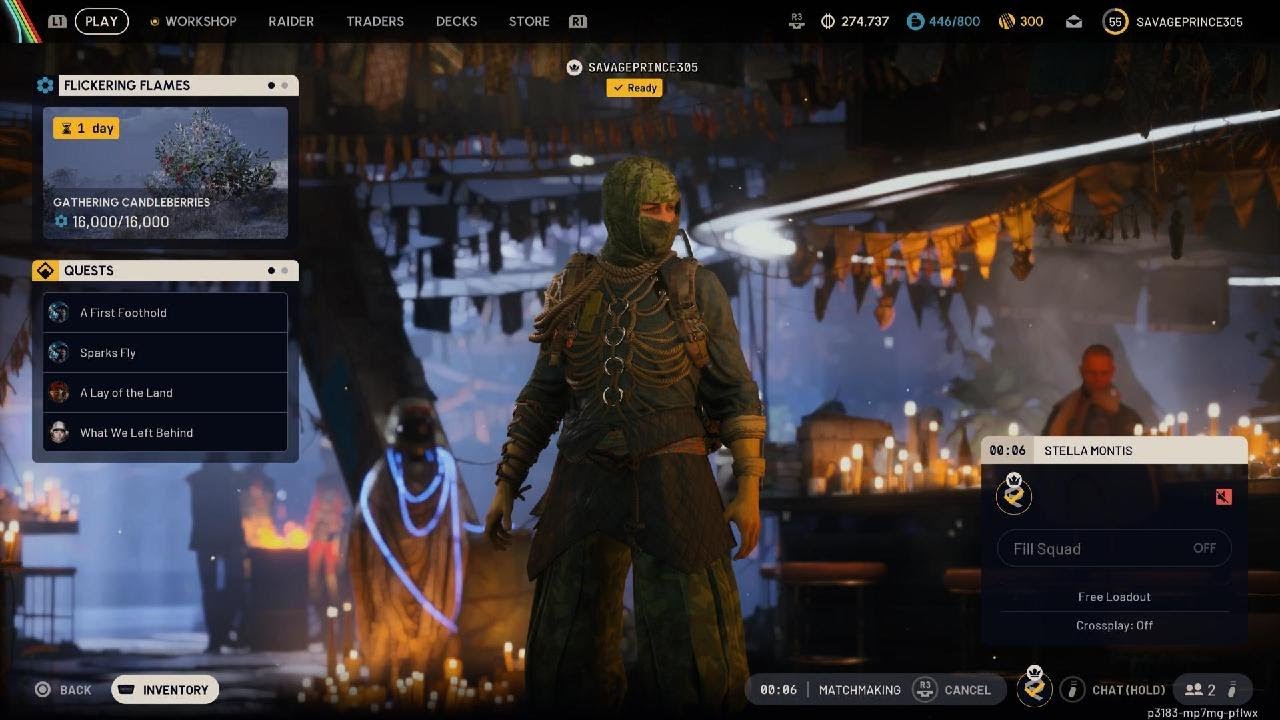The image size is (1280, 720).
Task: Click the icon beside Sparks Fly
Action: pyautogui.click(x=59, y=353)
